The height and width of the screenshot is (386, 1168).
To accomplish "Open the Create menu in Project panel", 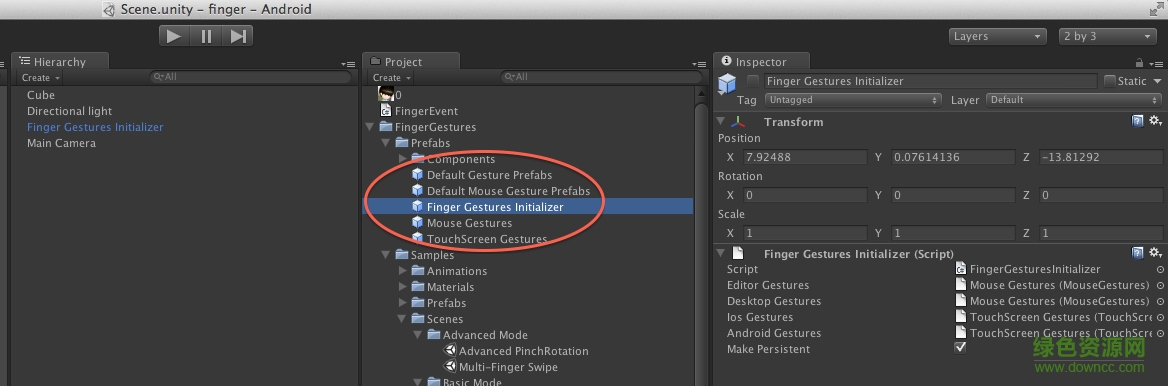I will [x=392, y=77].
